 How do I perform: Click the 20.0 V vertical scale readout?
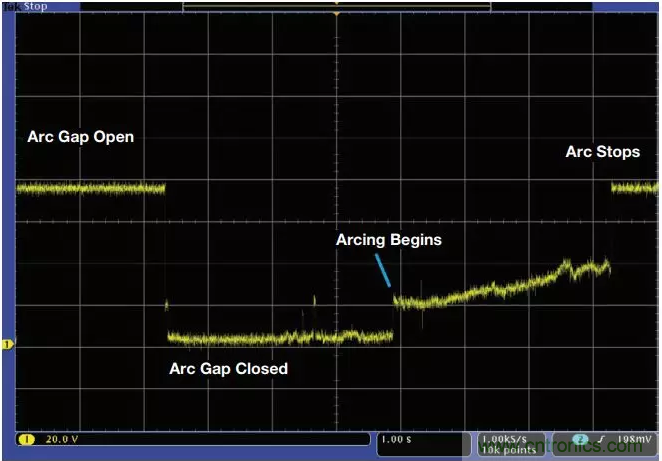62,440
